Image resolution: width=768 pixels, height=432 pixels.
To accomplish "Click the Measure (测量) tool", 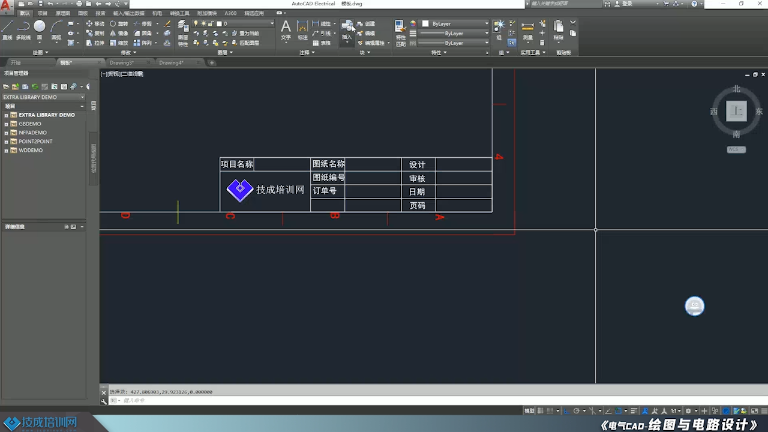I will coord(528,30).
